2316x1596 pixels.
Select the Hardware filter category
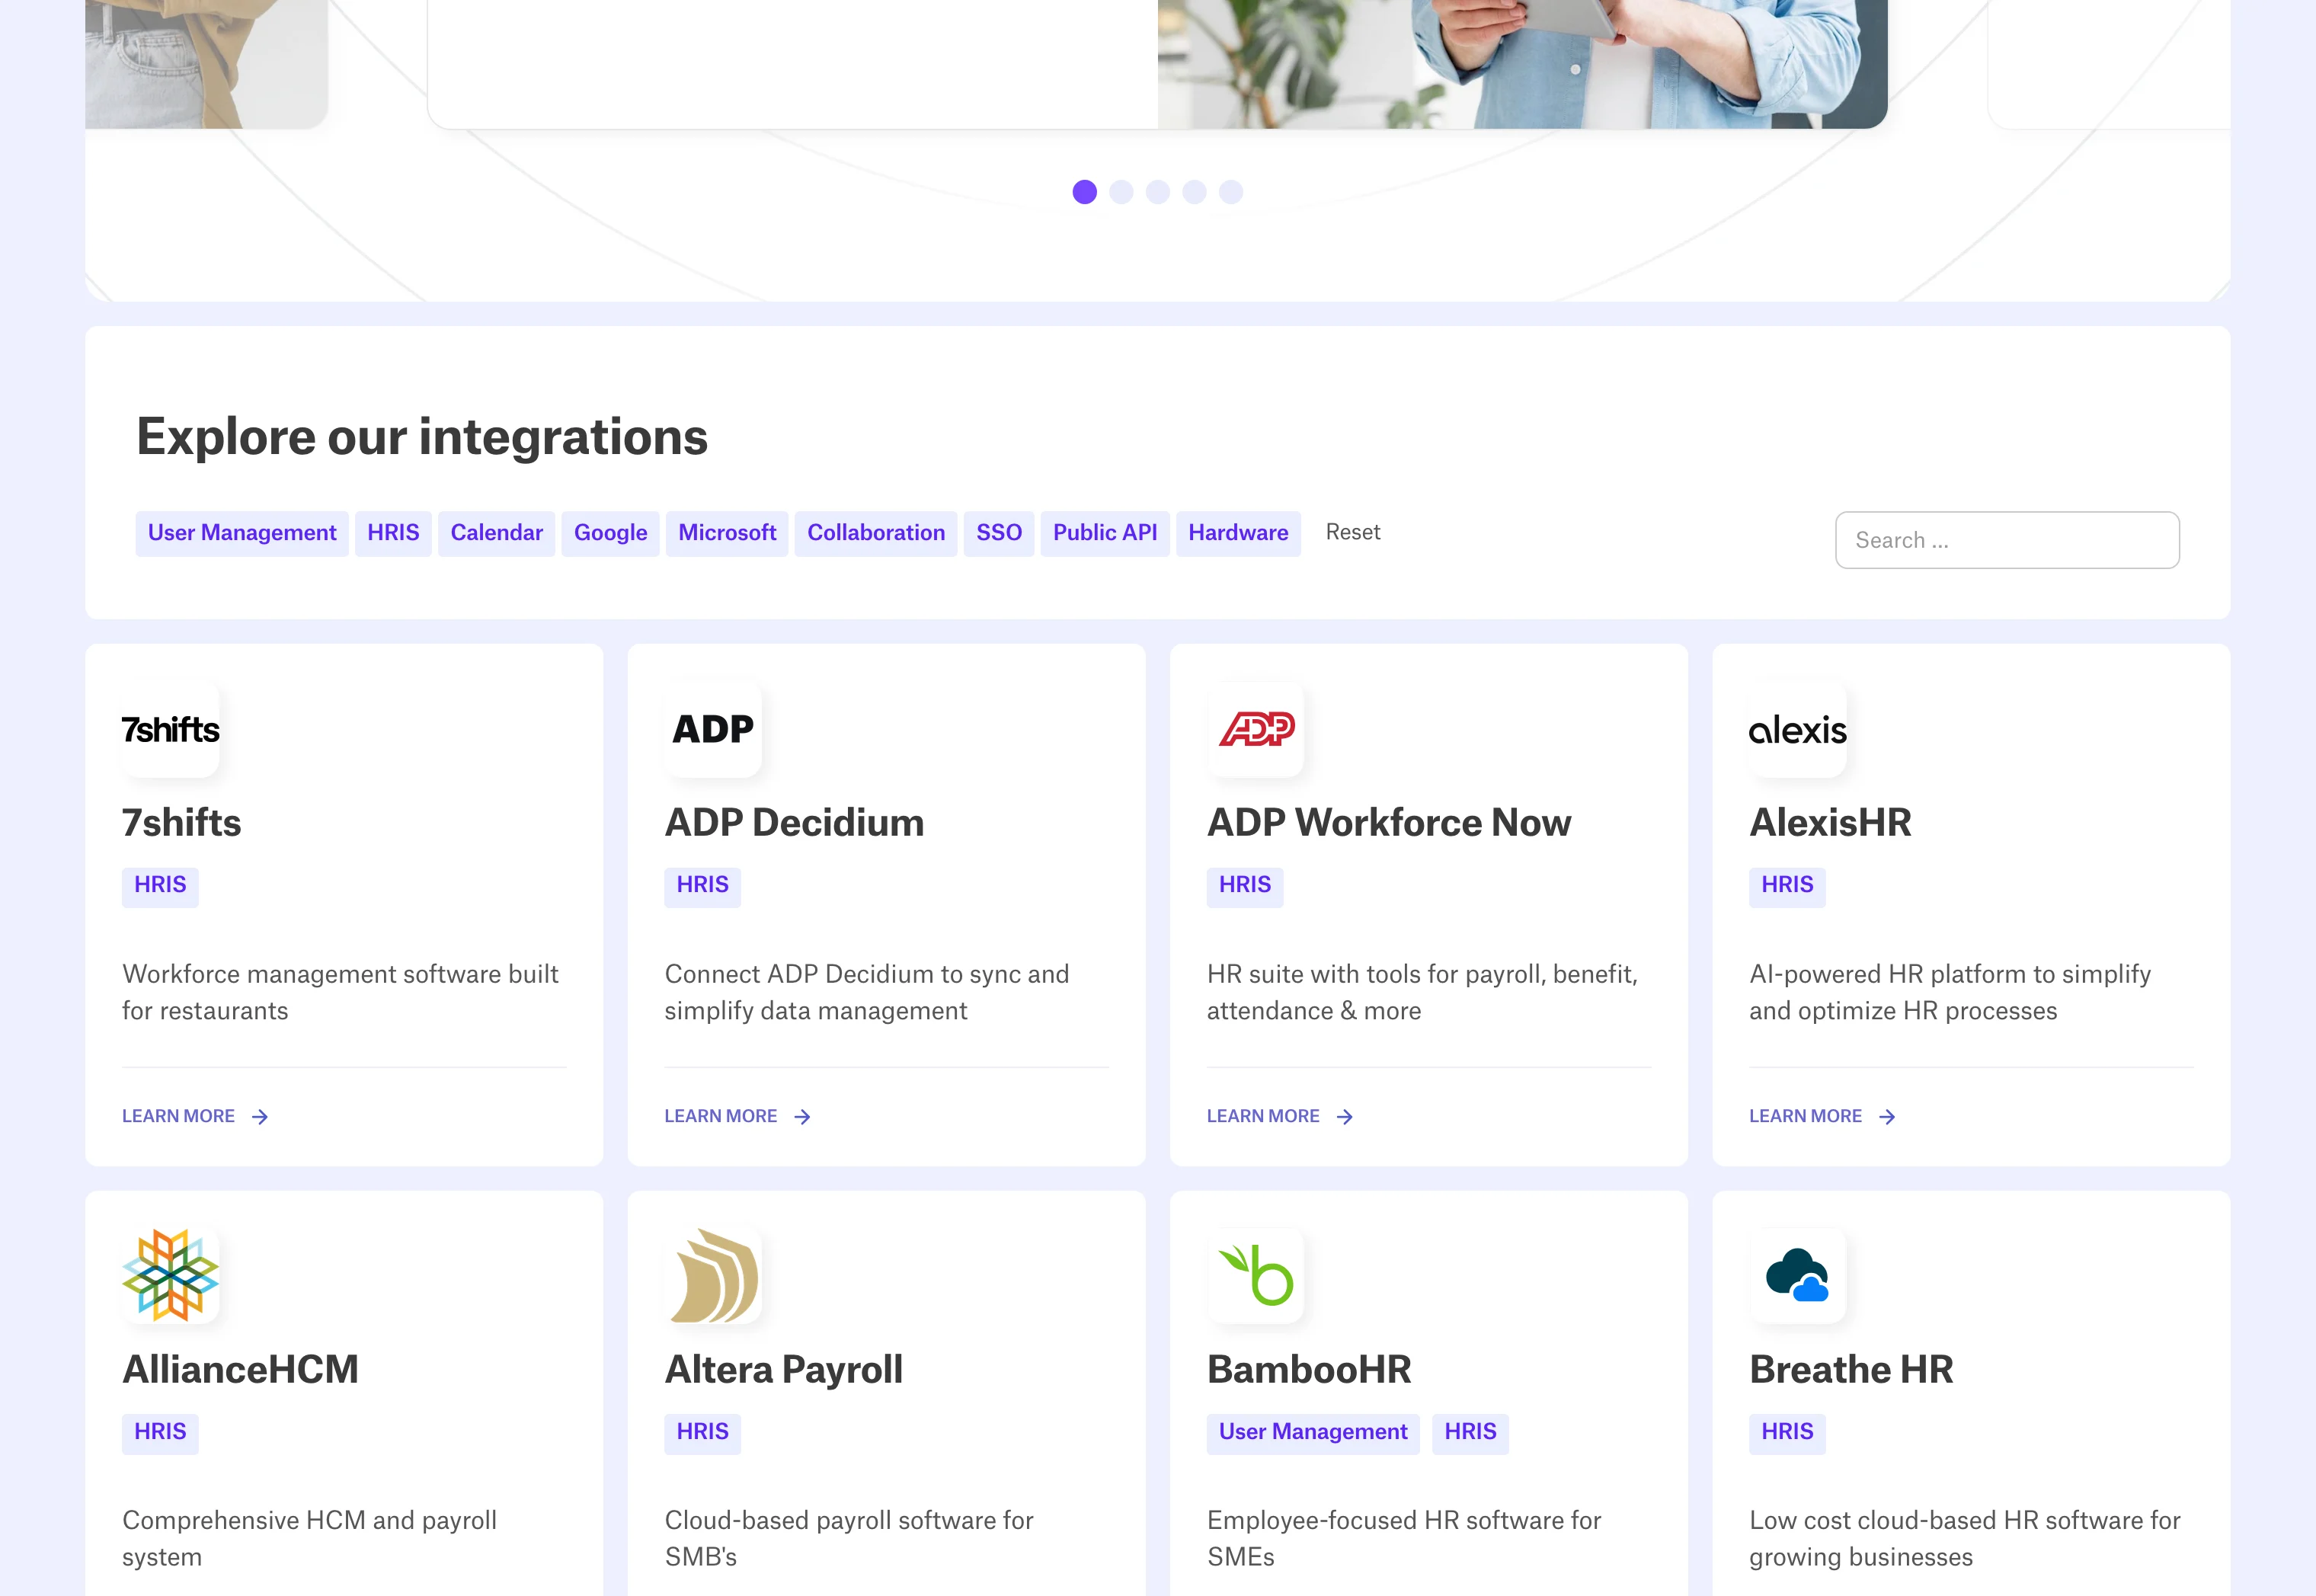tap(1238, 533)
